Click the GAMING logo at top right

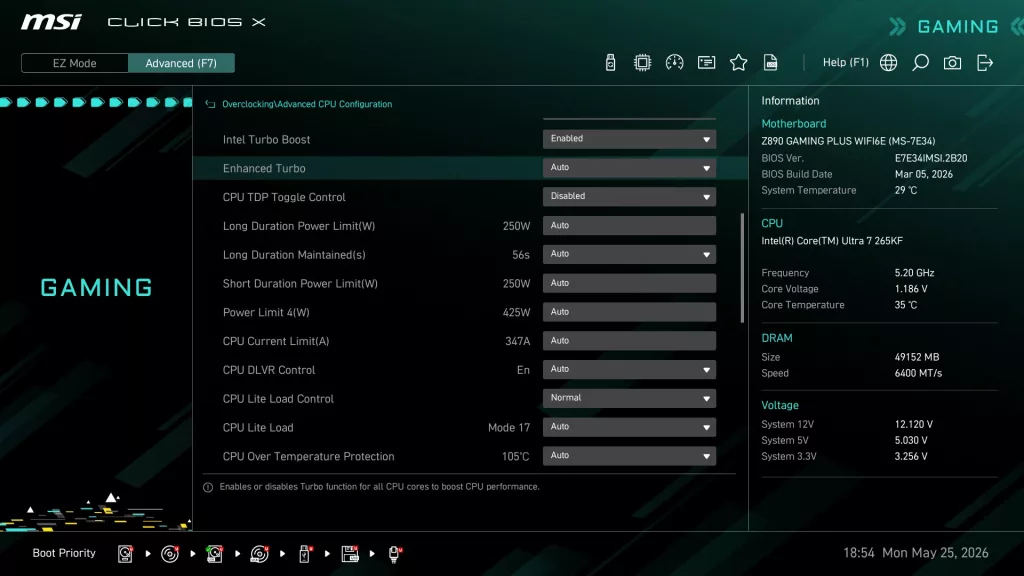tap(957, 27)
